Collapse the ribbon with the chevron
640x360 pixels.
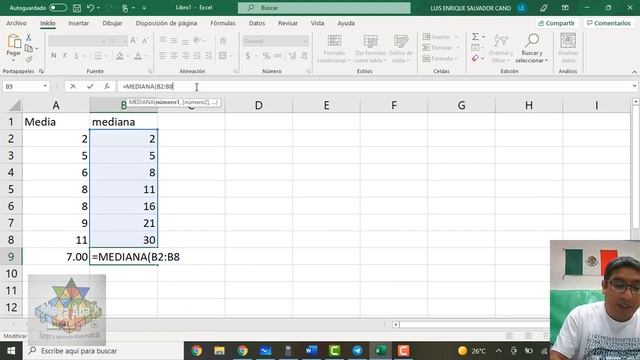coord(634,72)
